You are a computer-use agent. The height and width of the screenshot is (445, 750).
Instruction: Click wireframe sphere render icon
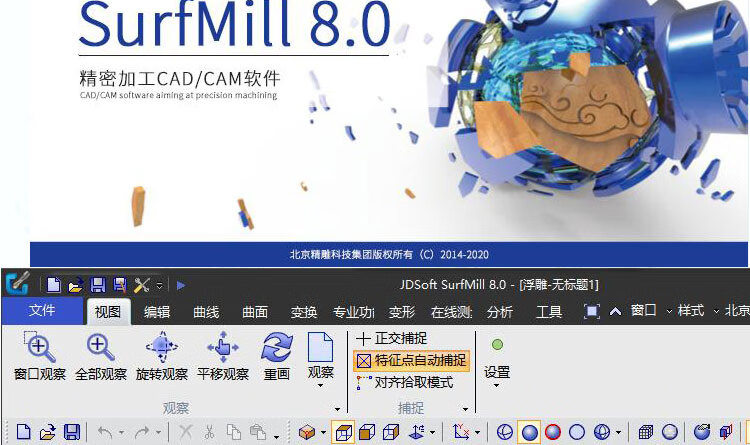point(505,433)
